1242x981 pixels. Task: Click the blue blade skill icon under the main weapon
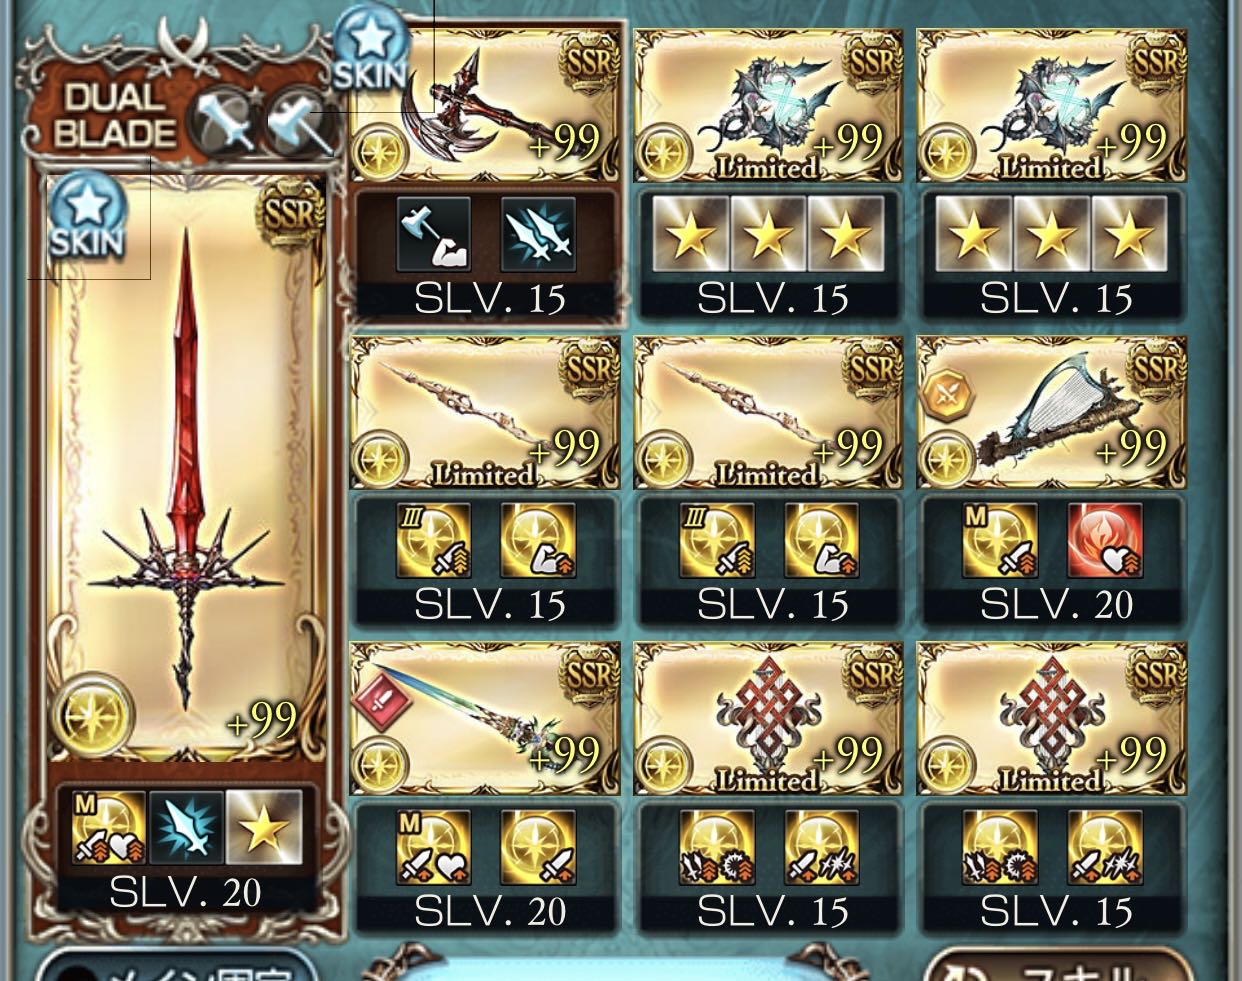(x=186, y=827)
